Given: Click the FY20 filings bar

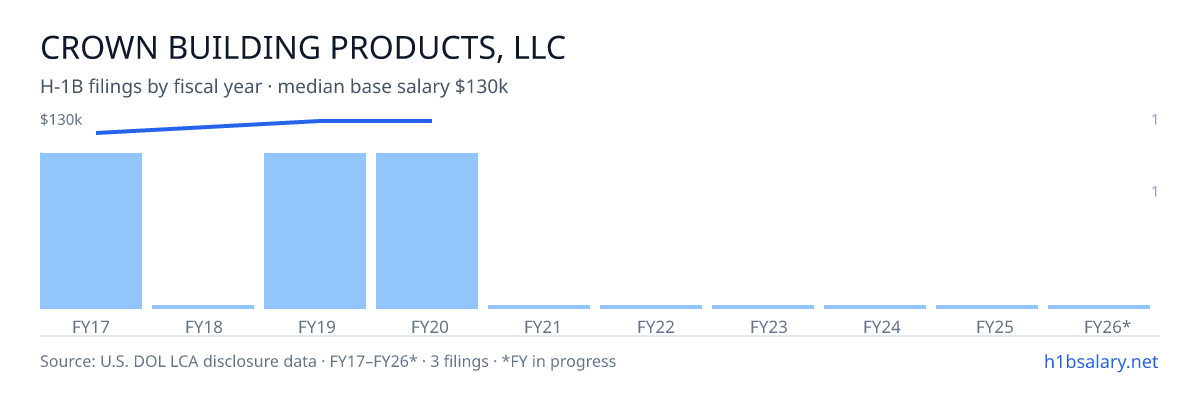Looking at the screenshot, I should (427, 231).
